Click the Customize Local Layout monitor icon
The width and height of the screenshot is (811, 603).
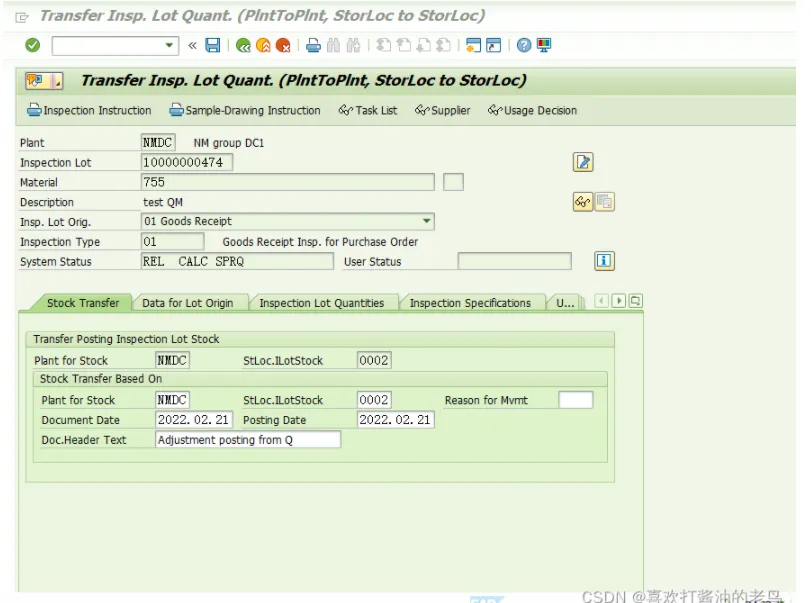[544, 46]
